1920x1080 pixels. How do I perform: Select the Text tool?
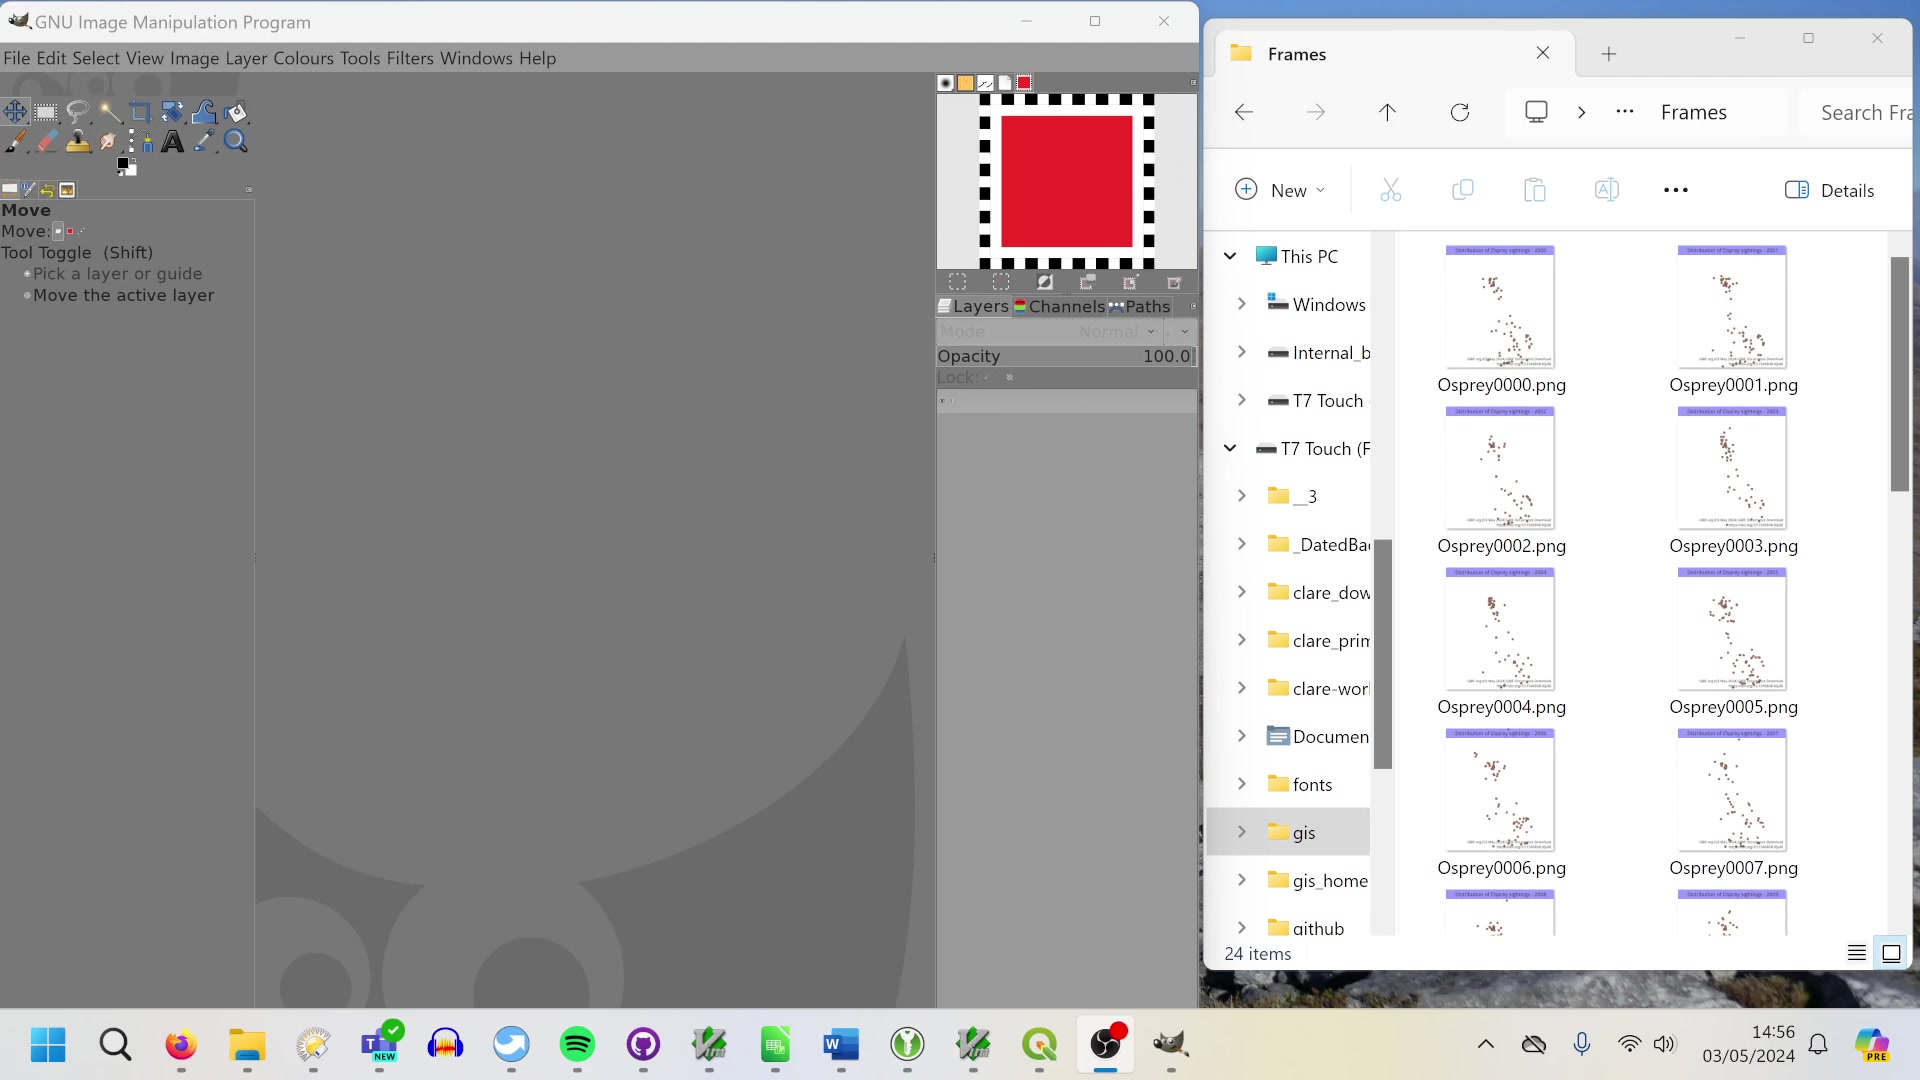pyautogui.click(x=172, y=141)
